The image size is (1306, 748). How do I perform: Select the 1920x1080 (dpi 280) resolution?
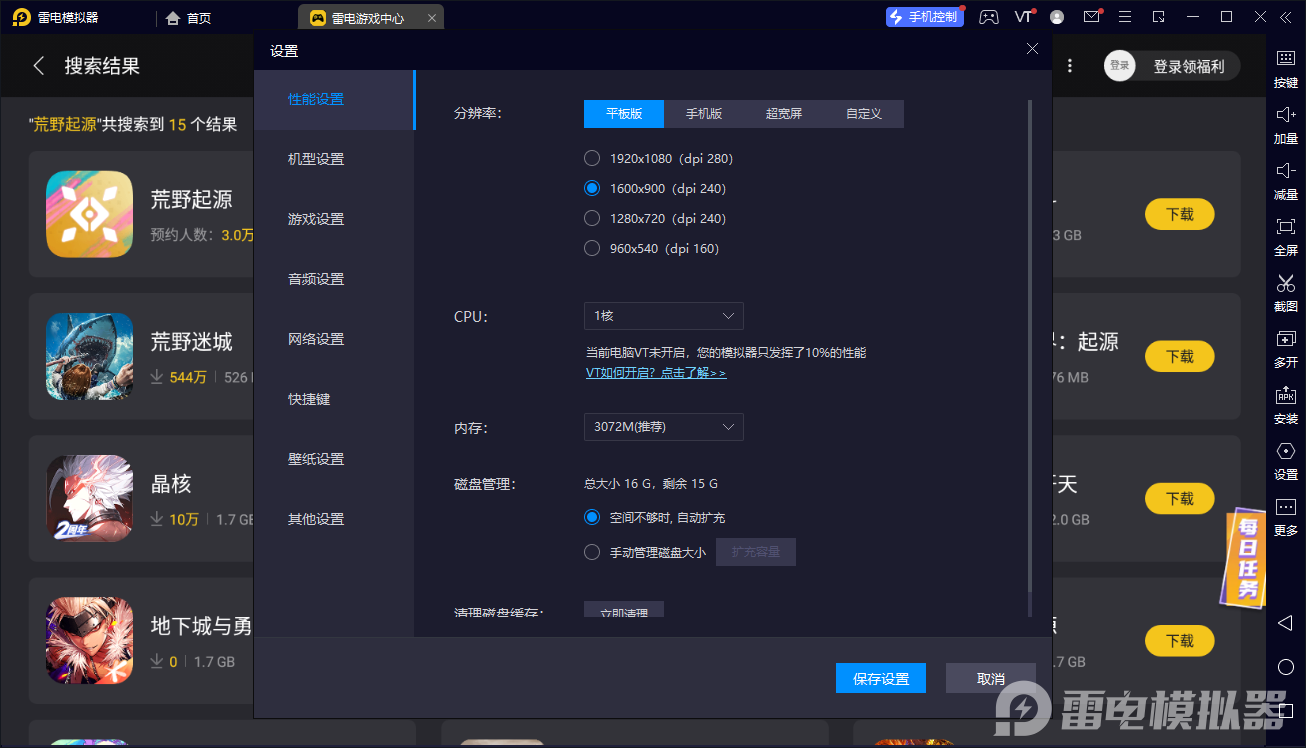tap(592, 158)
